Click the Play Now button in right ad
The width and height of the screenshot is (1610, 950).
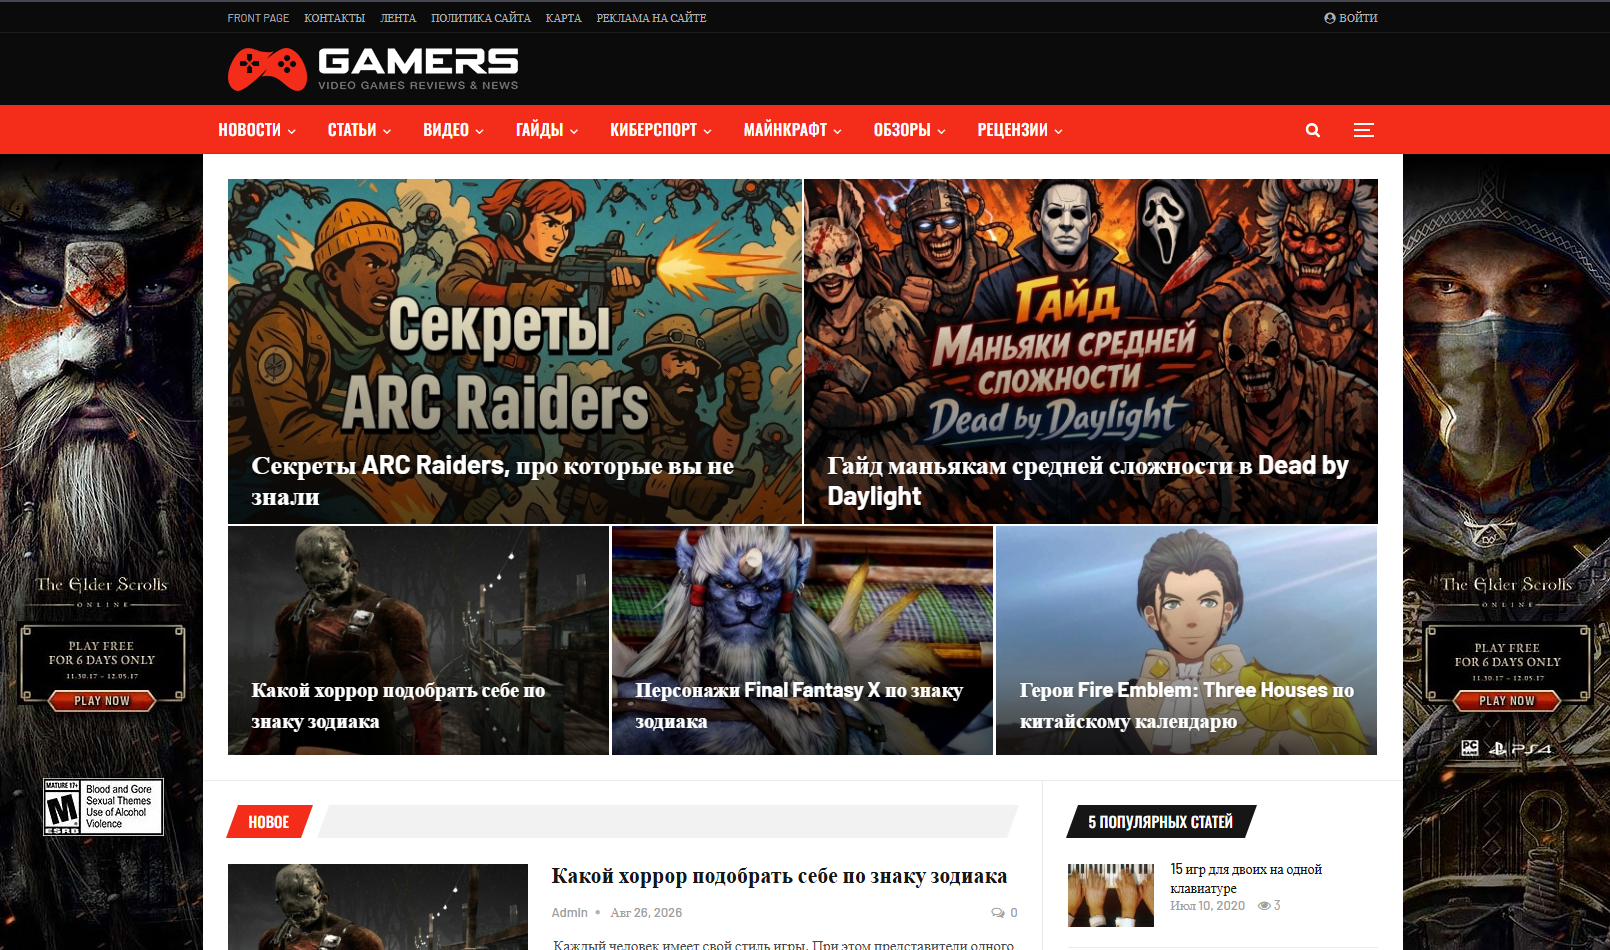(x=1507, y=701)
